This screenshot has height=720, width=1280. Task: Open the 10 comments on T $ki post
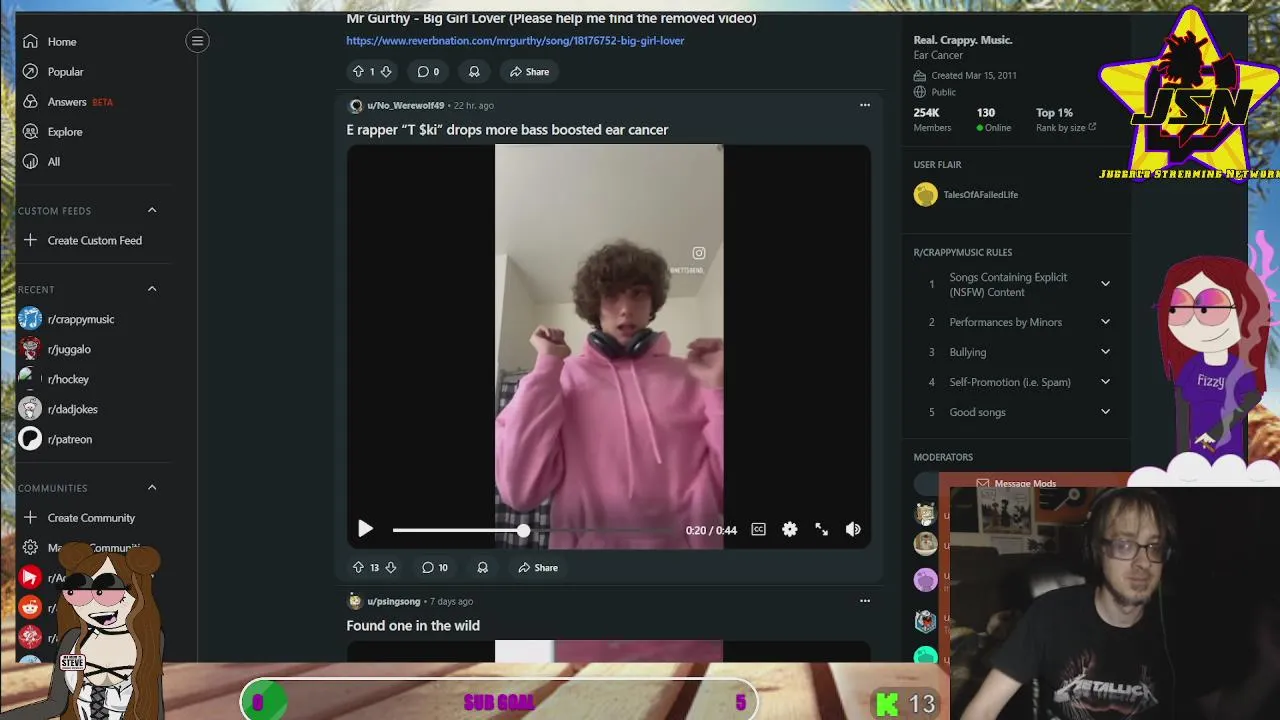pos(434,567)
